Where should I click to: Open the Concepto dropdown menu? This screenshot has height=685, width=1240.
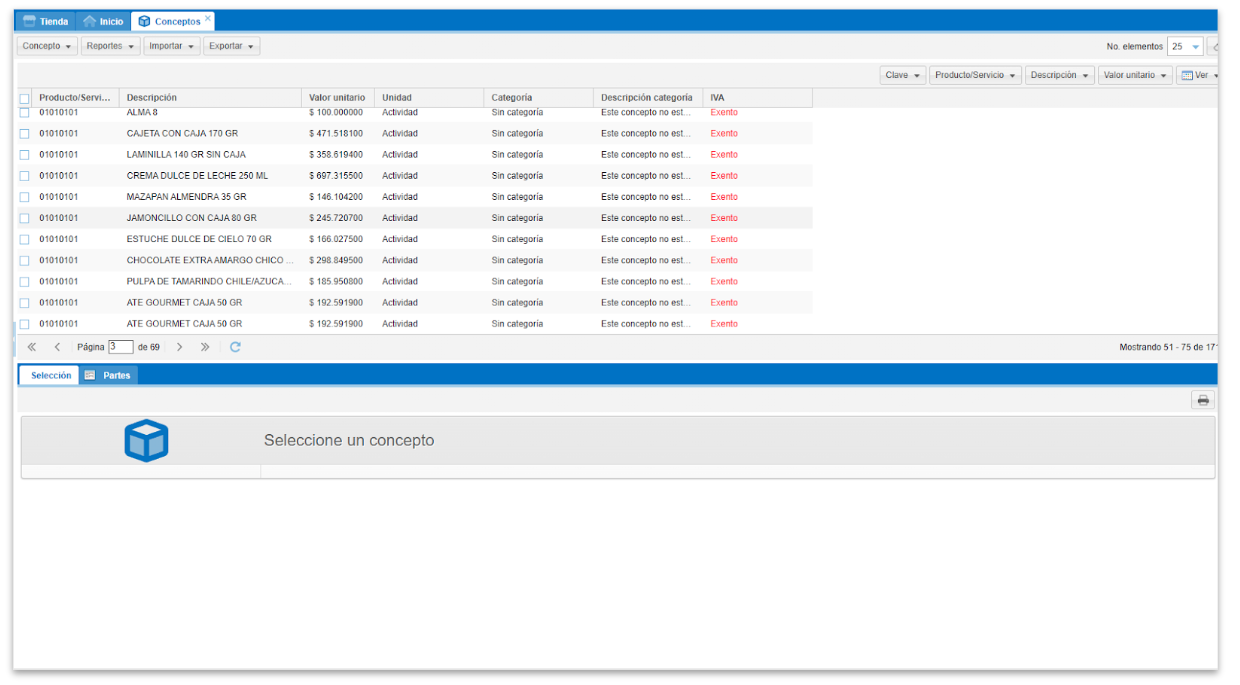click(48, 46)
